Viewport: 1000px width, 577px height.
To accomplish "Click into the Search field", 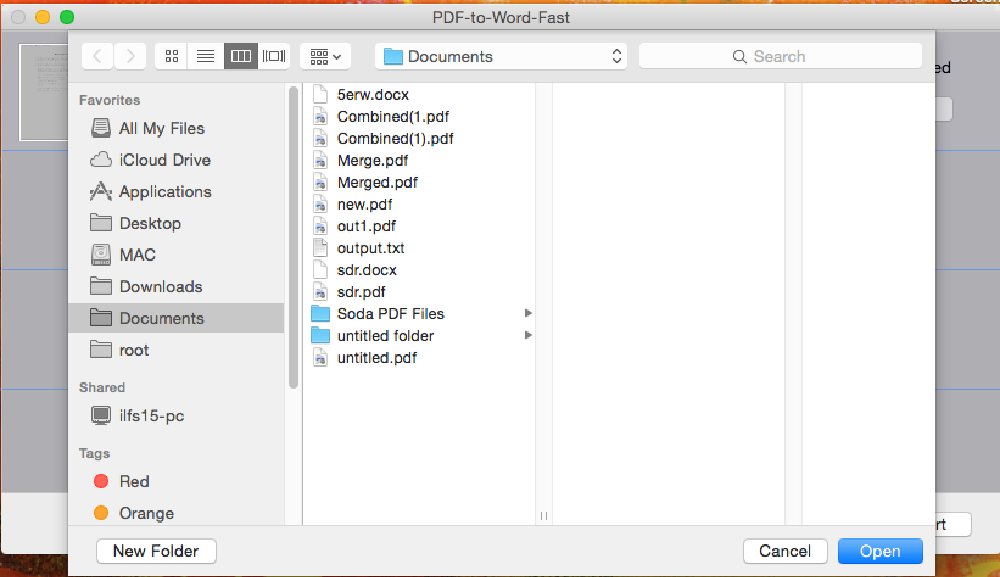I will (x=780, y=56).
